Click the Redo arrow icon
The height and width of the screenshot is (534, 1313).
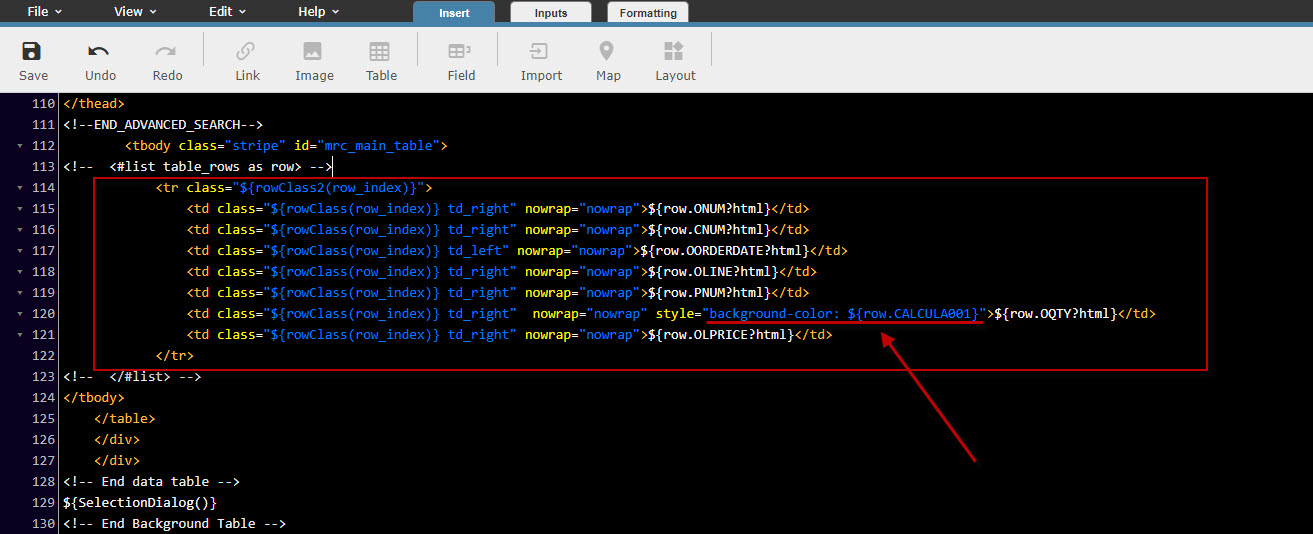pyautogui.click(x=167, y=52)
